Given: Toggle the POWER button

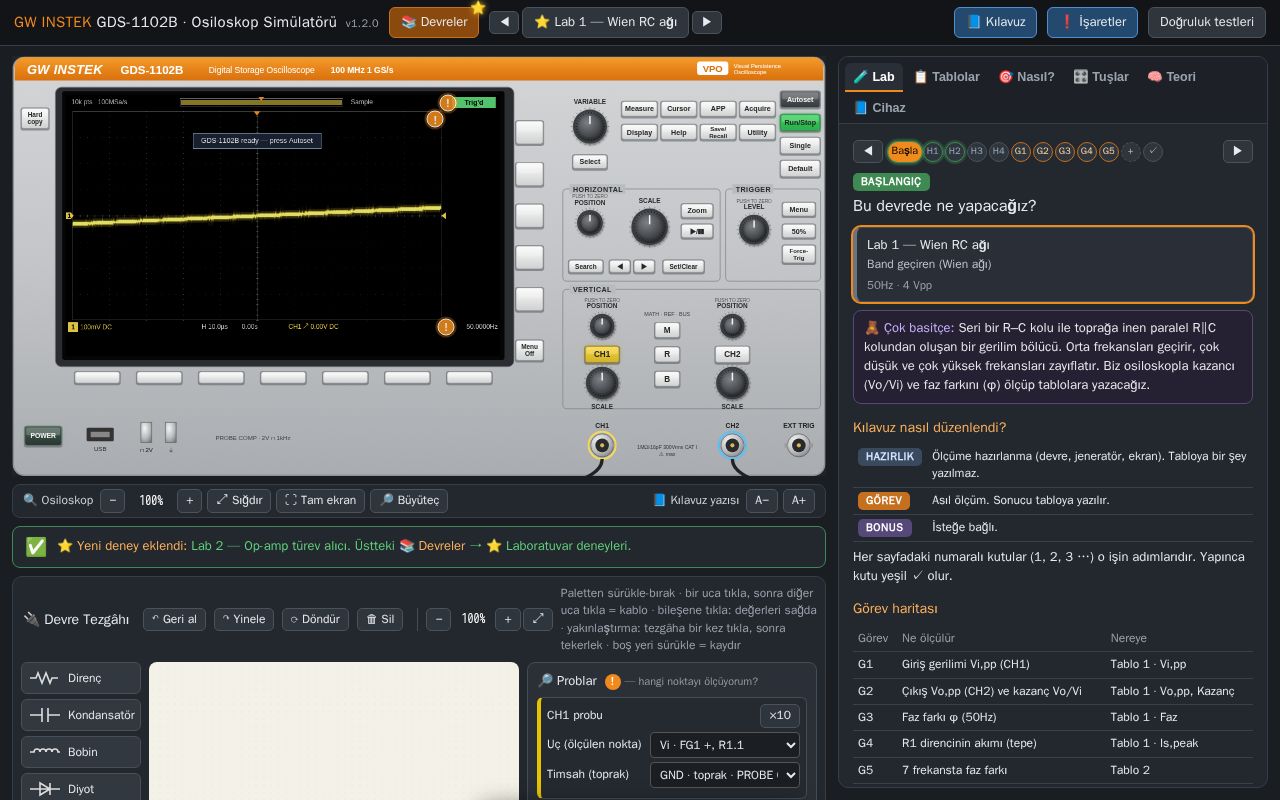Looking at the screenshot, I should tap(43, 435).
